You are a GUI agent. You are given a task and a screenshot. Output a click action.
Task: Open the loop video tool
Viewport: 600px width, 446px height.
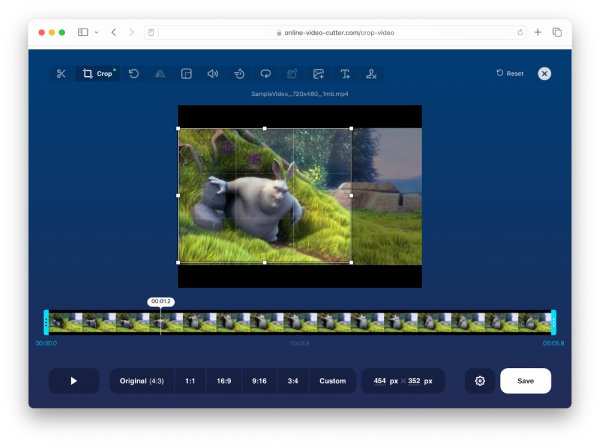pyautogui.click(x=265, y=74)
